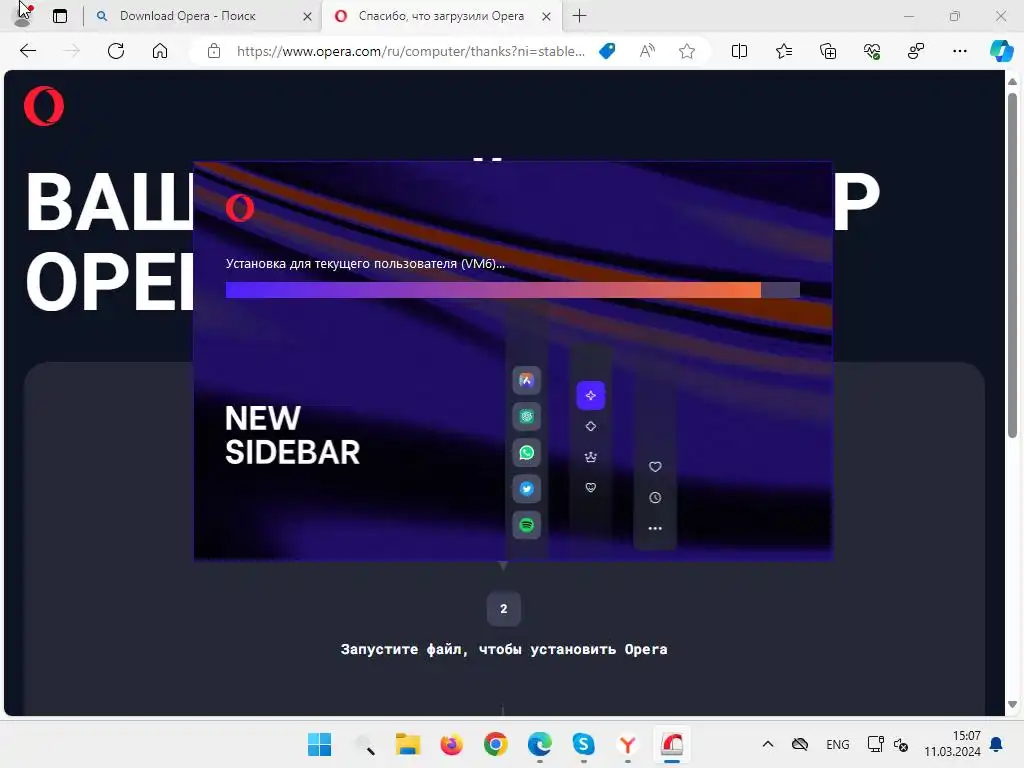Image resolution: width=1024 pixels, height=768 pixels.
Task: Click the installer progress bar
Action: (x=513, y=290)
